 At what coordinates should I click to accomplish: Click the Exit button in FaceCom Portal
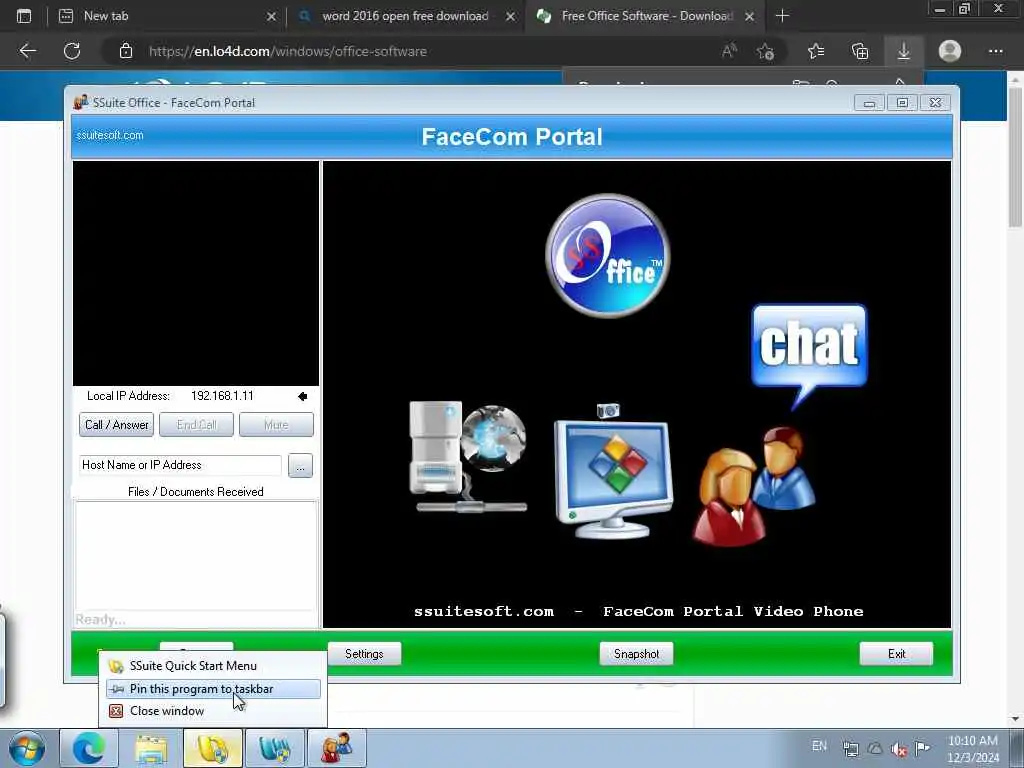click(x=896, y=654)
